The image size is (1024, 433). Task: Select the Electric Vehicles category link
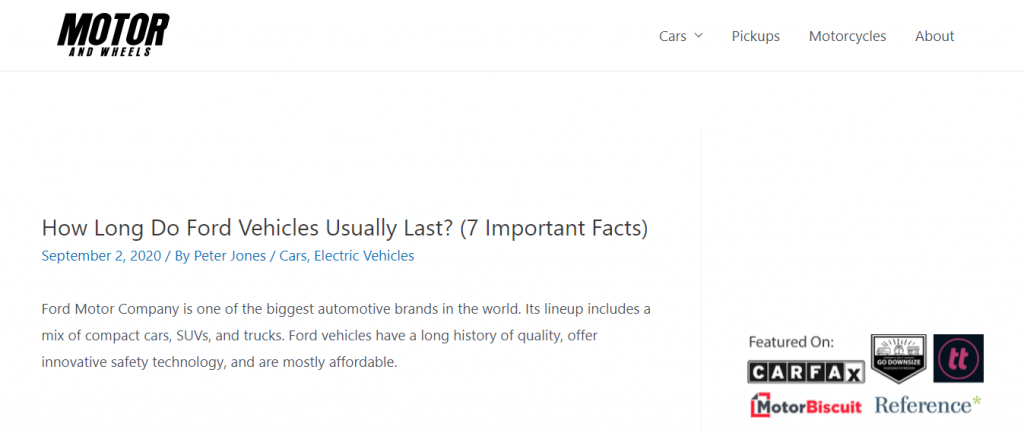pos(364,256)
